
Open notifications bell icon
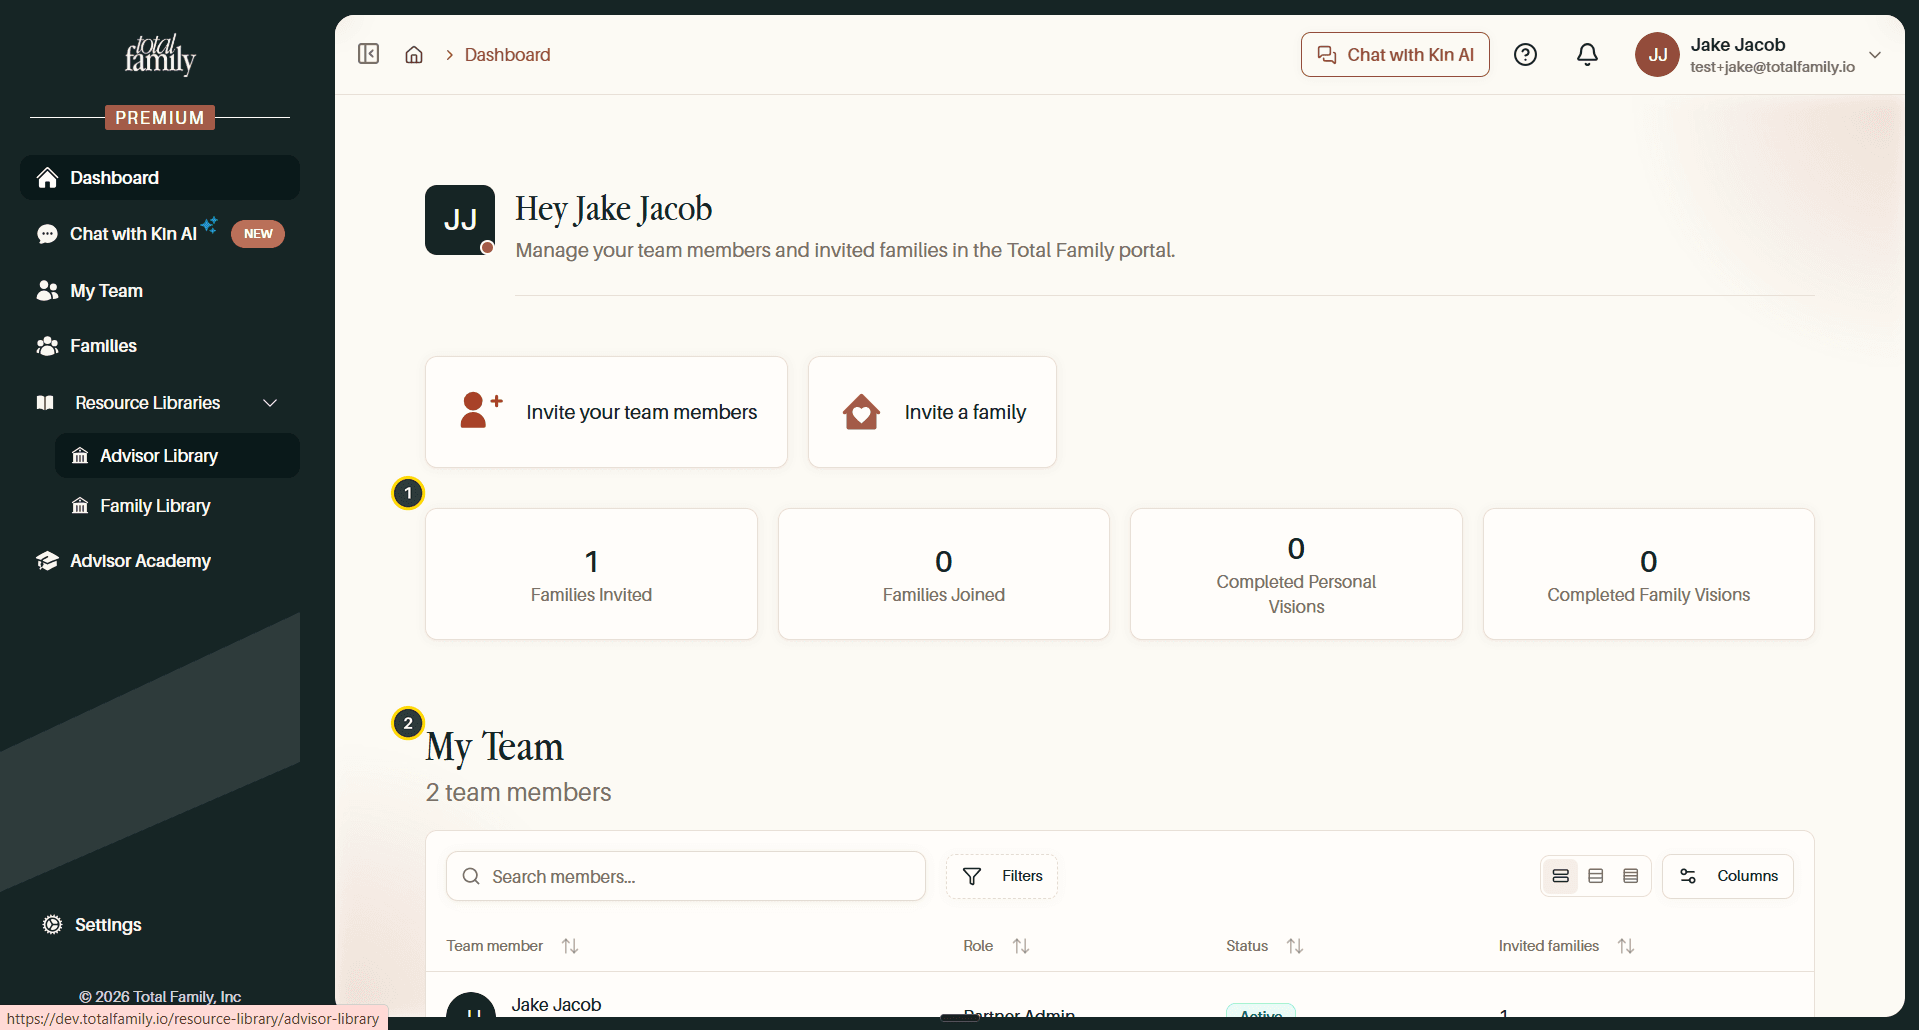point(1587,55)
